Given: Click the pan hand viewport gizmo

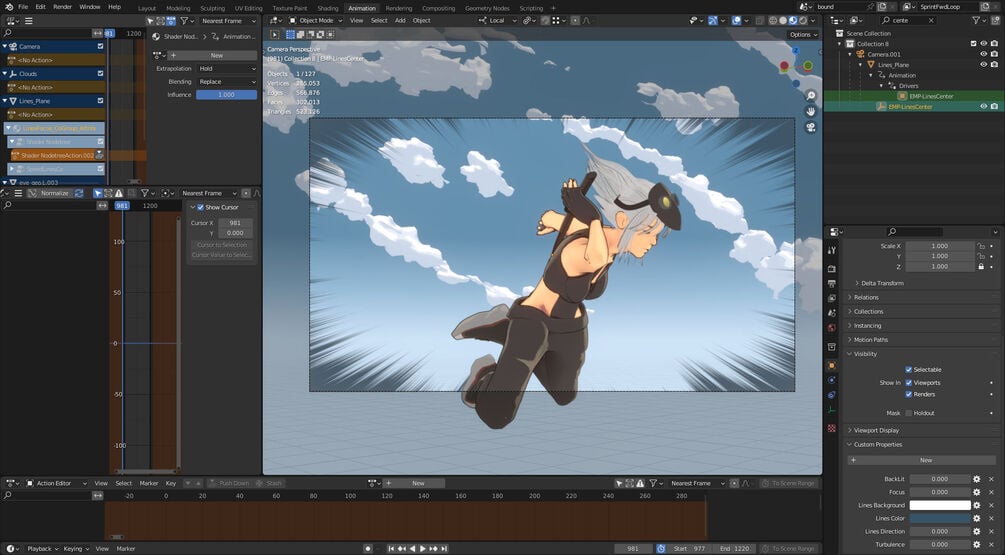Looking at the screenshot, I should (x=811, y=112).
